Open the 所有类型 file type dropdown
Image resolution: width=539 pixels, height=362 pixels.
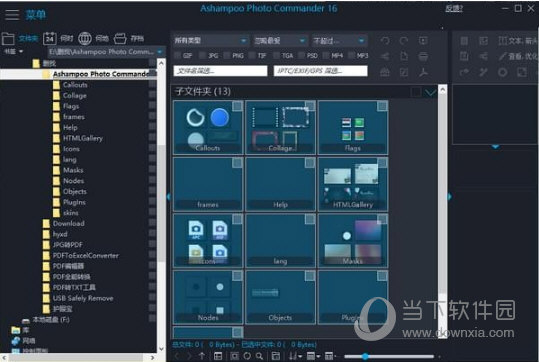(x=210, y=41)
